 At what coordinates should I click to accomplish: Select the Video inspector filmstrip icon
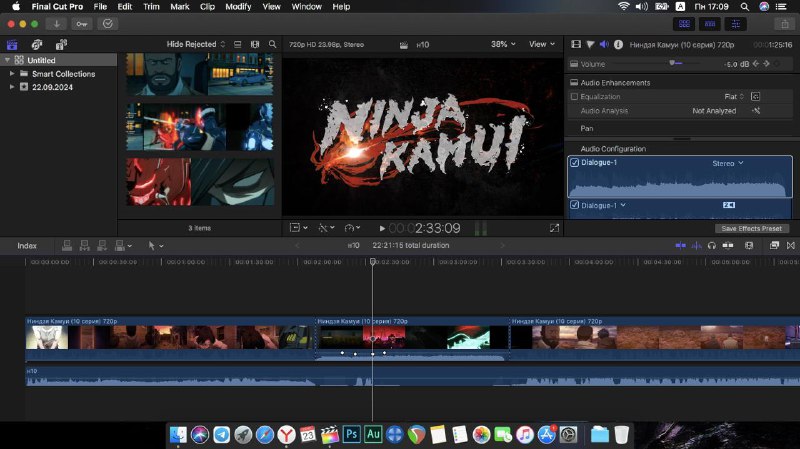(x=576, y=44)
